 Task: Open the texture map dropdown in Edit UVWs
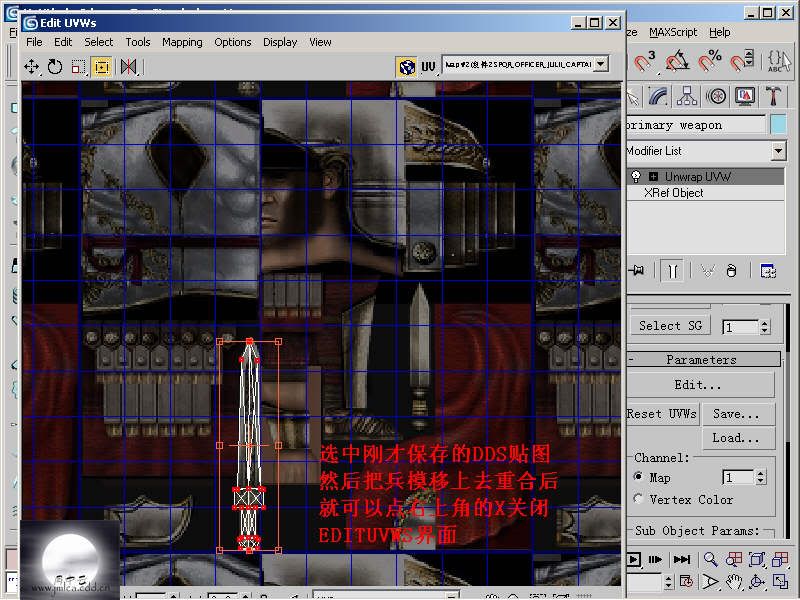pyautogui.click(x=600, y=64)
